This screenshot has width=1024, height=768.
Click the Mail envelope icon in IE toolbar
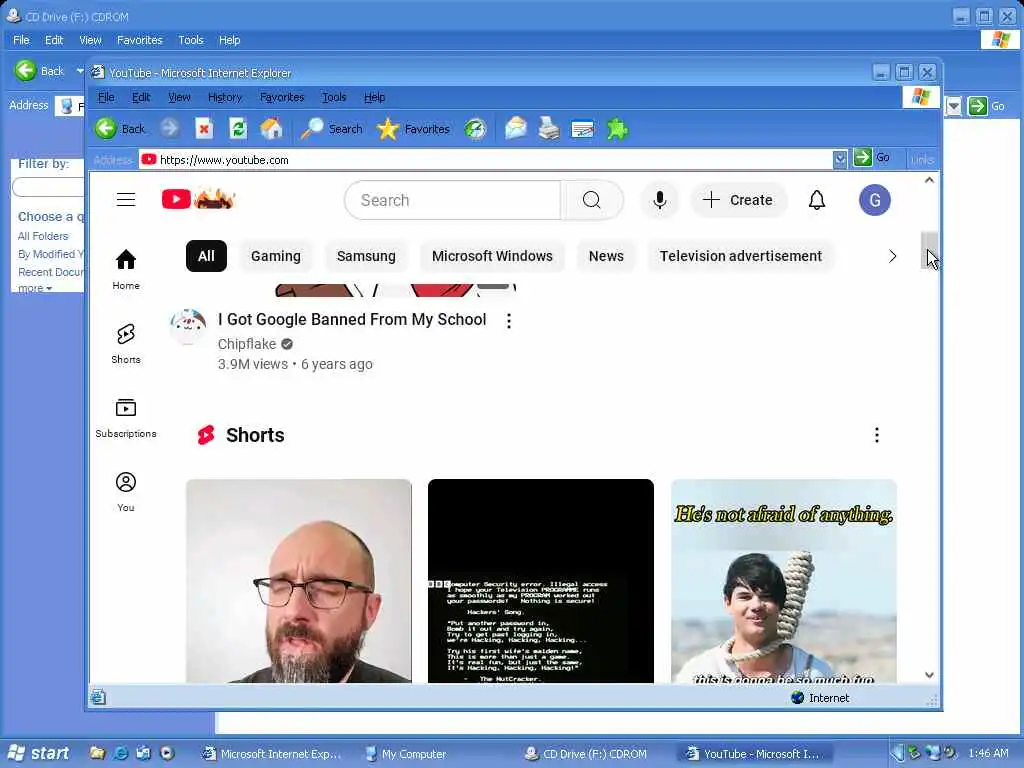[x=515, y=129]
